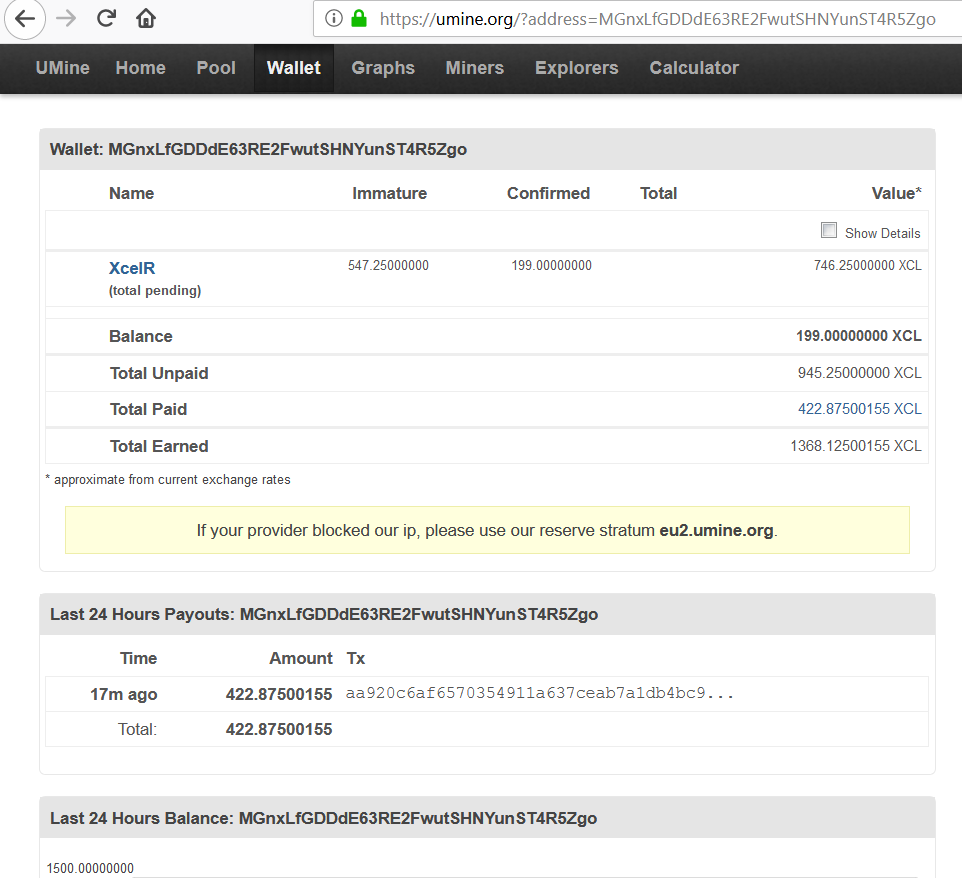This screenshot has height=878, width=962.
Task: Click the 17m ago payout time
Action: coord(123,695)
